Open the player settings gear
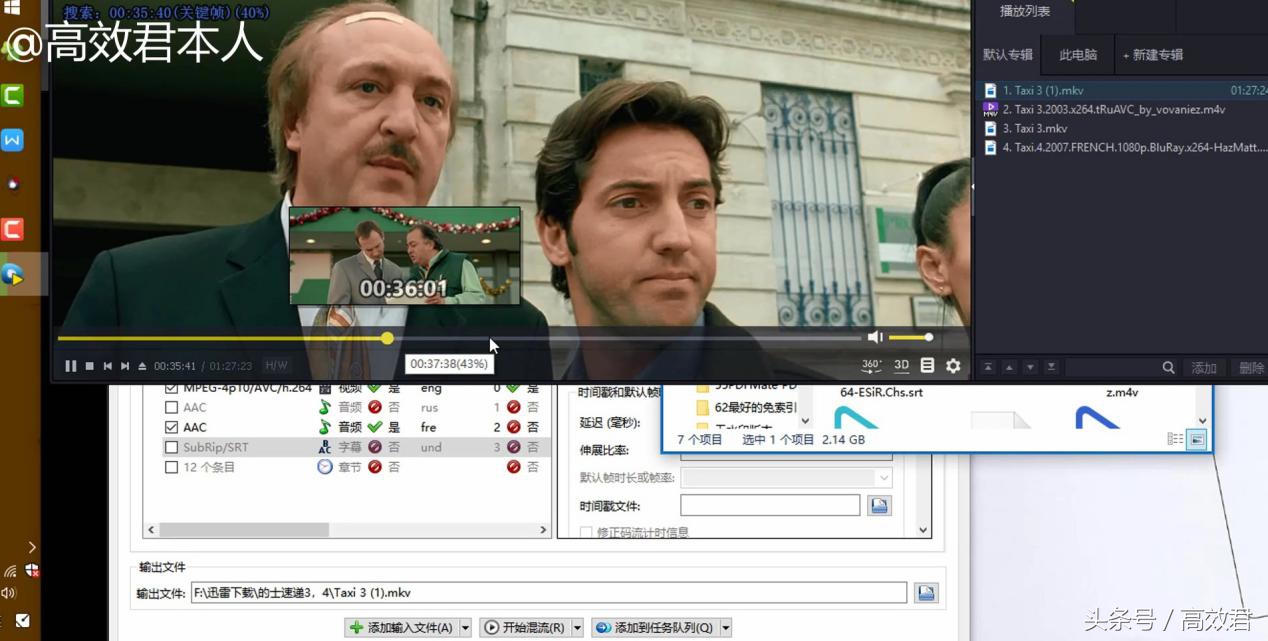The image size is (1268, 641). point(953,366)
